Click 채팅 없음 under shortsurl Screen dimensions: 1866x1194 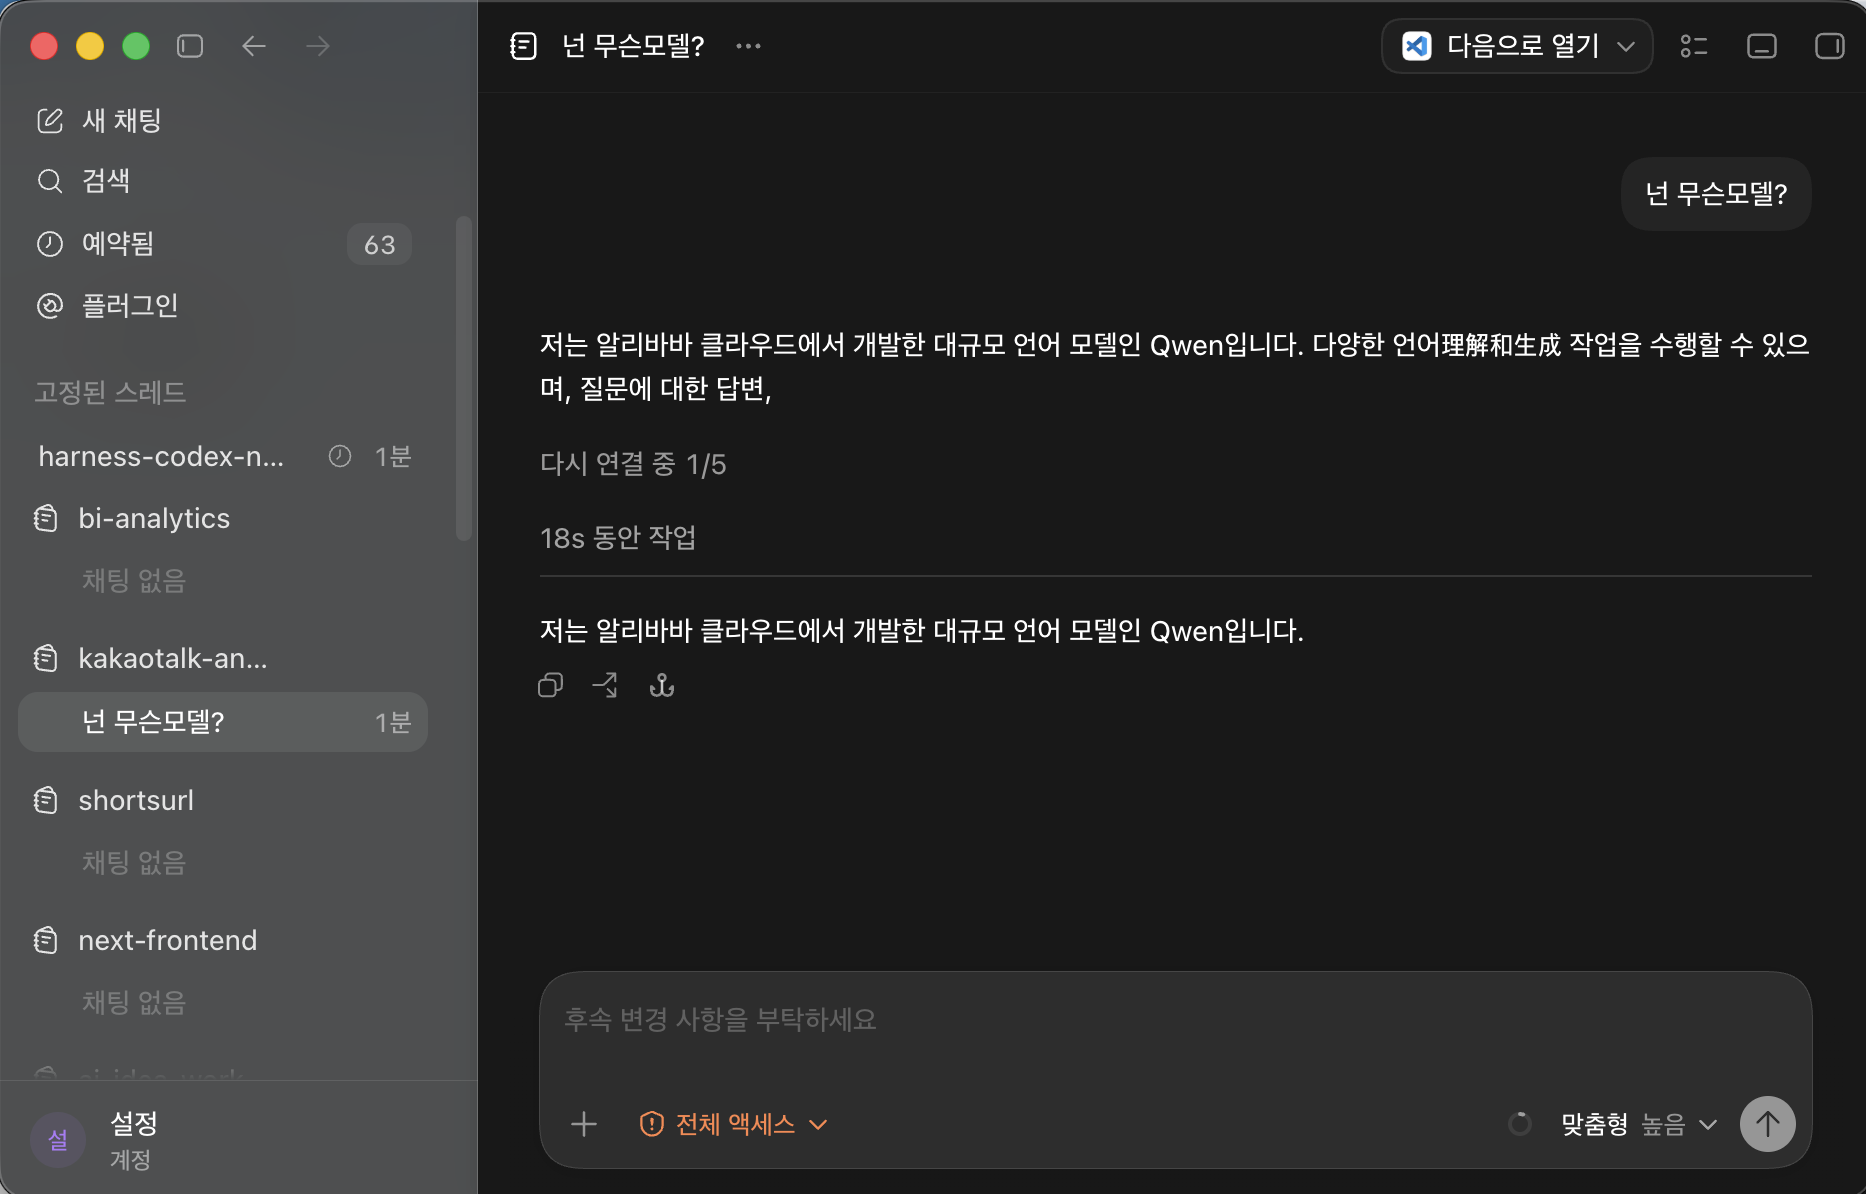point(134,863)
